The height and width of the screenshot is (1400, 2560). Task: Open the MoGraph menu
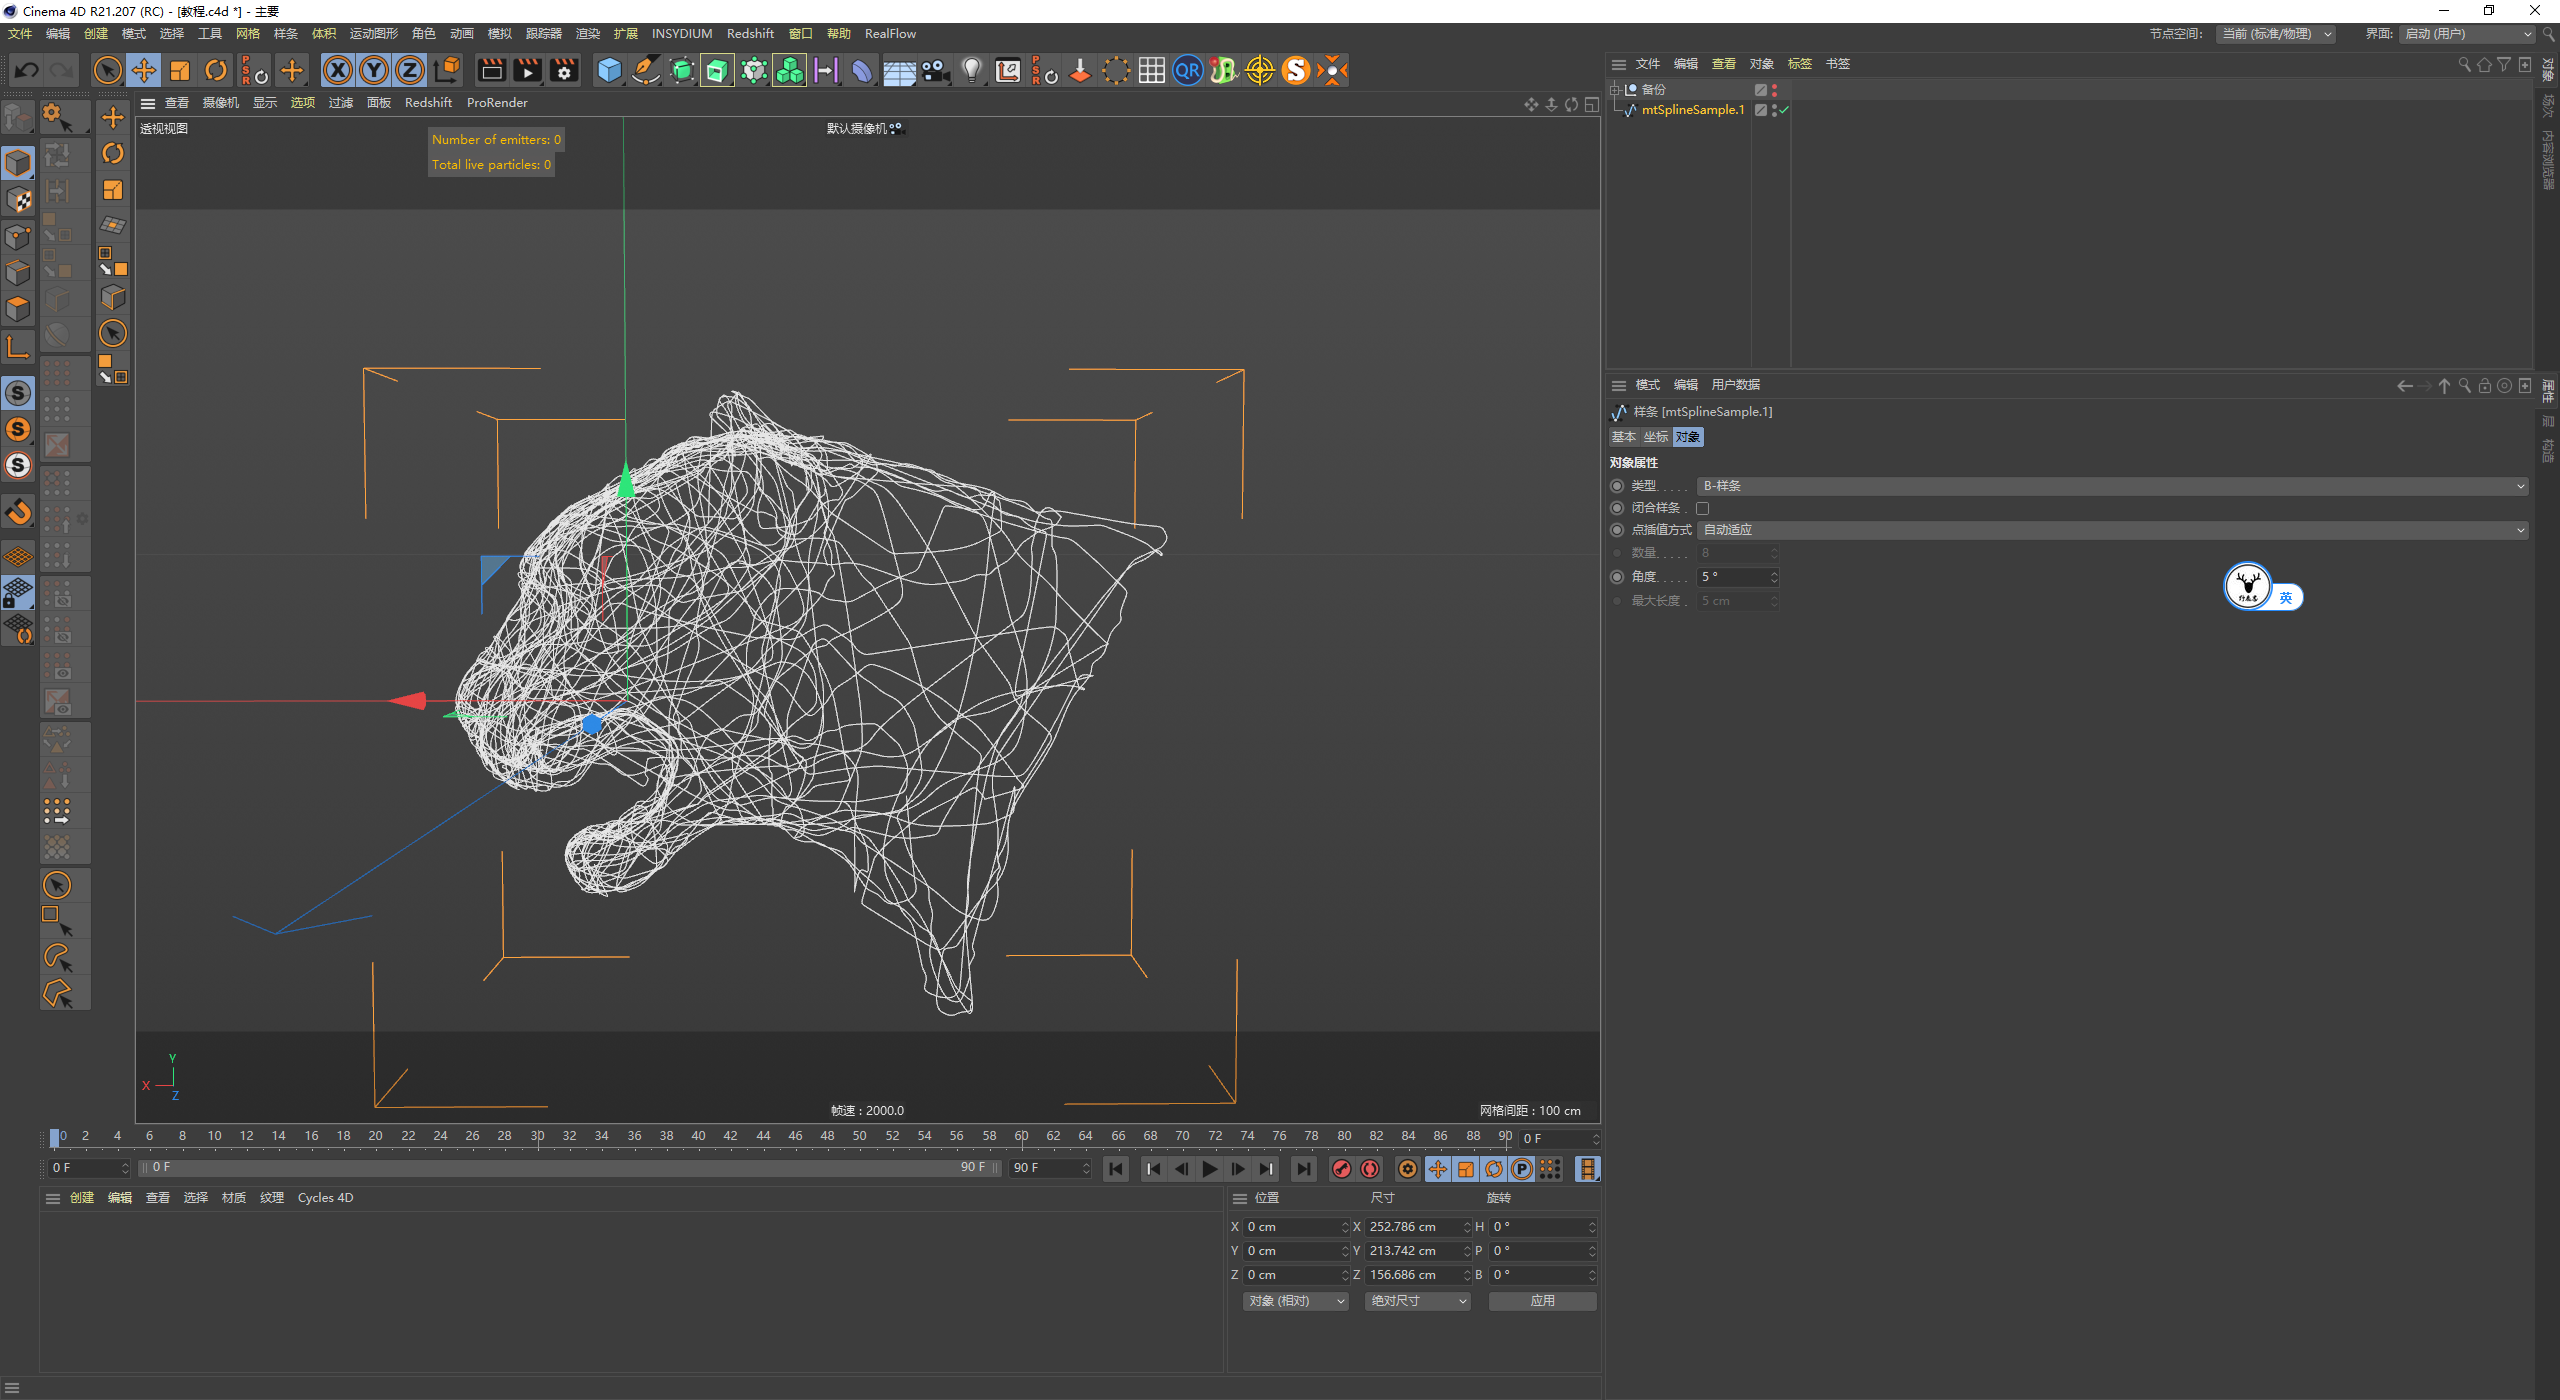[373, 34]
